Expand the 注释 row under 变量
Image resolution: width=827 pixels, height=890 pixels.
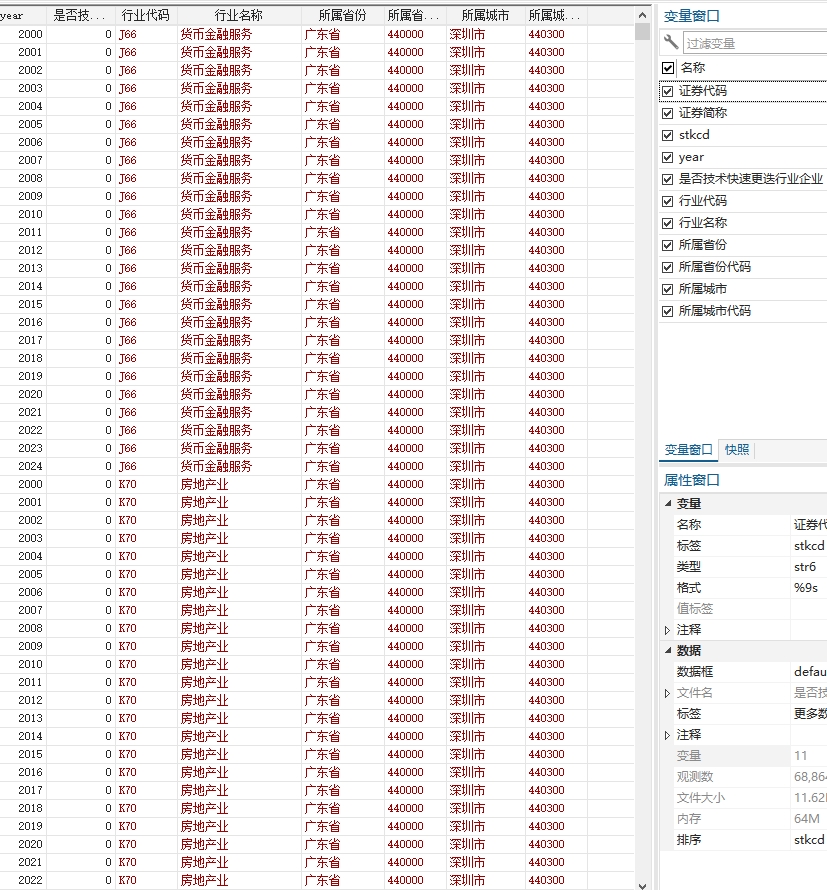[x=668, y=630]
